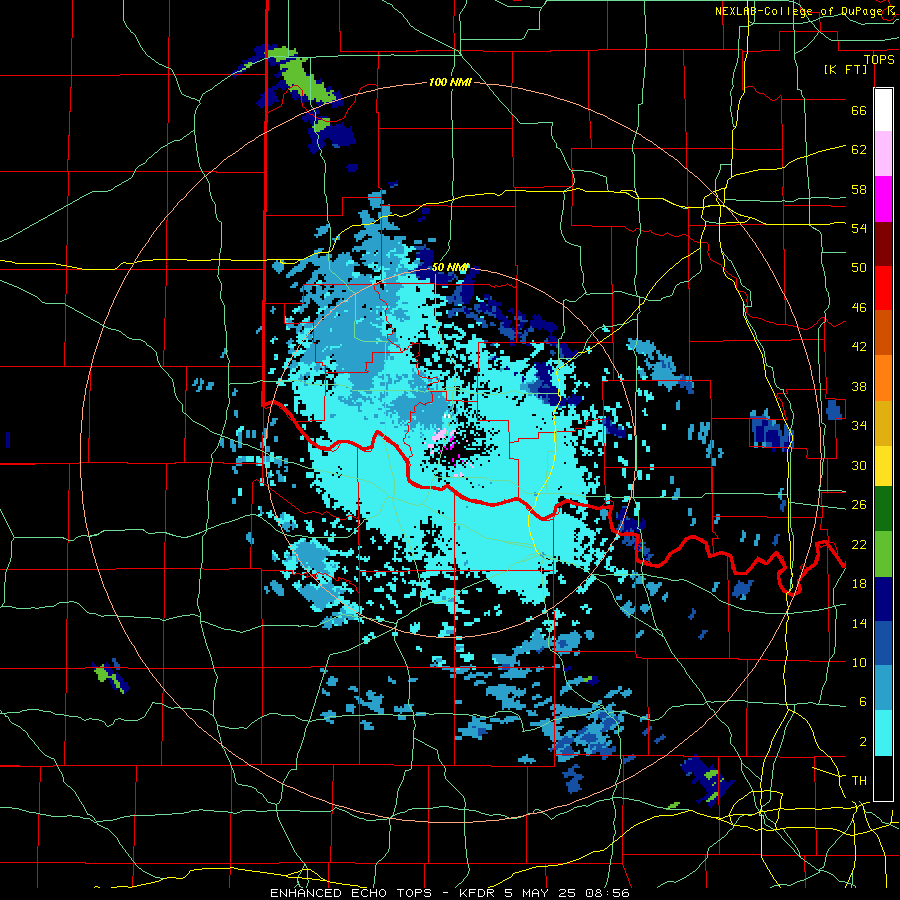900x900 pixels.
Task: Click the dark green 30 kft swatch
Action: [x=883, y=509]
